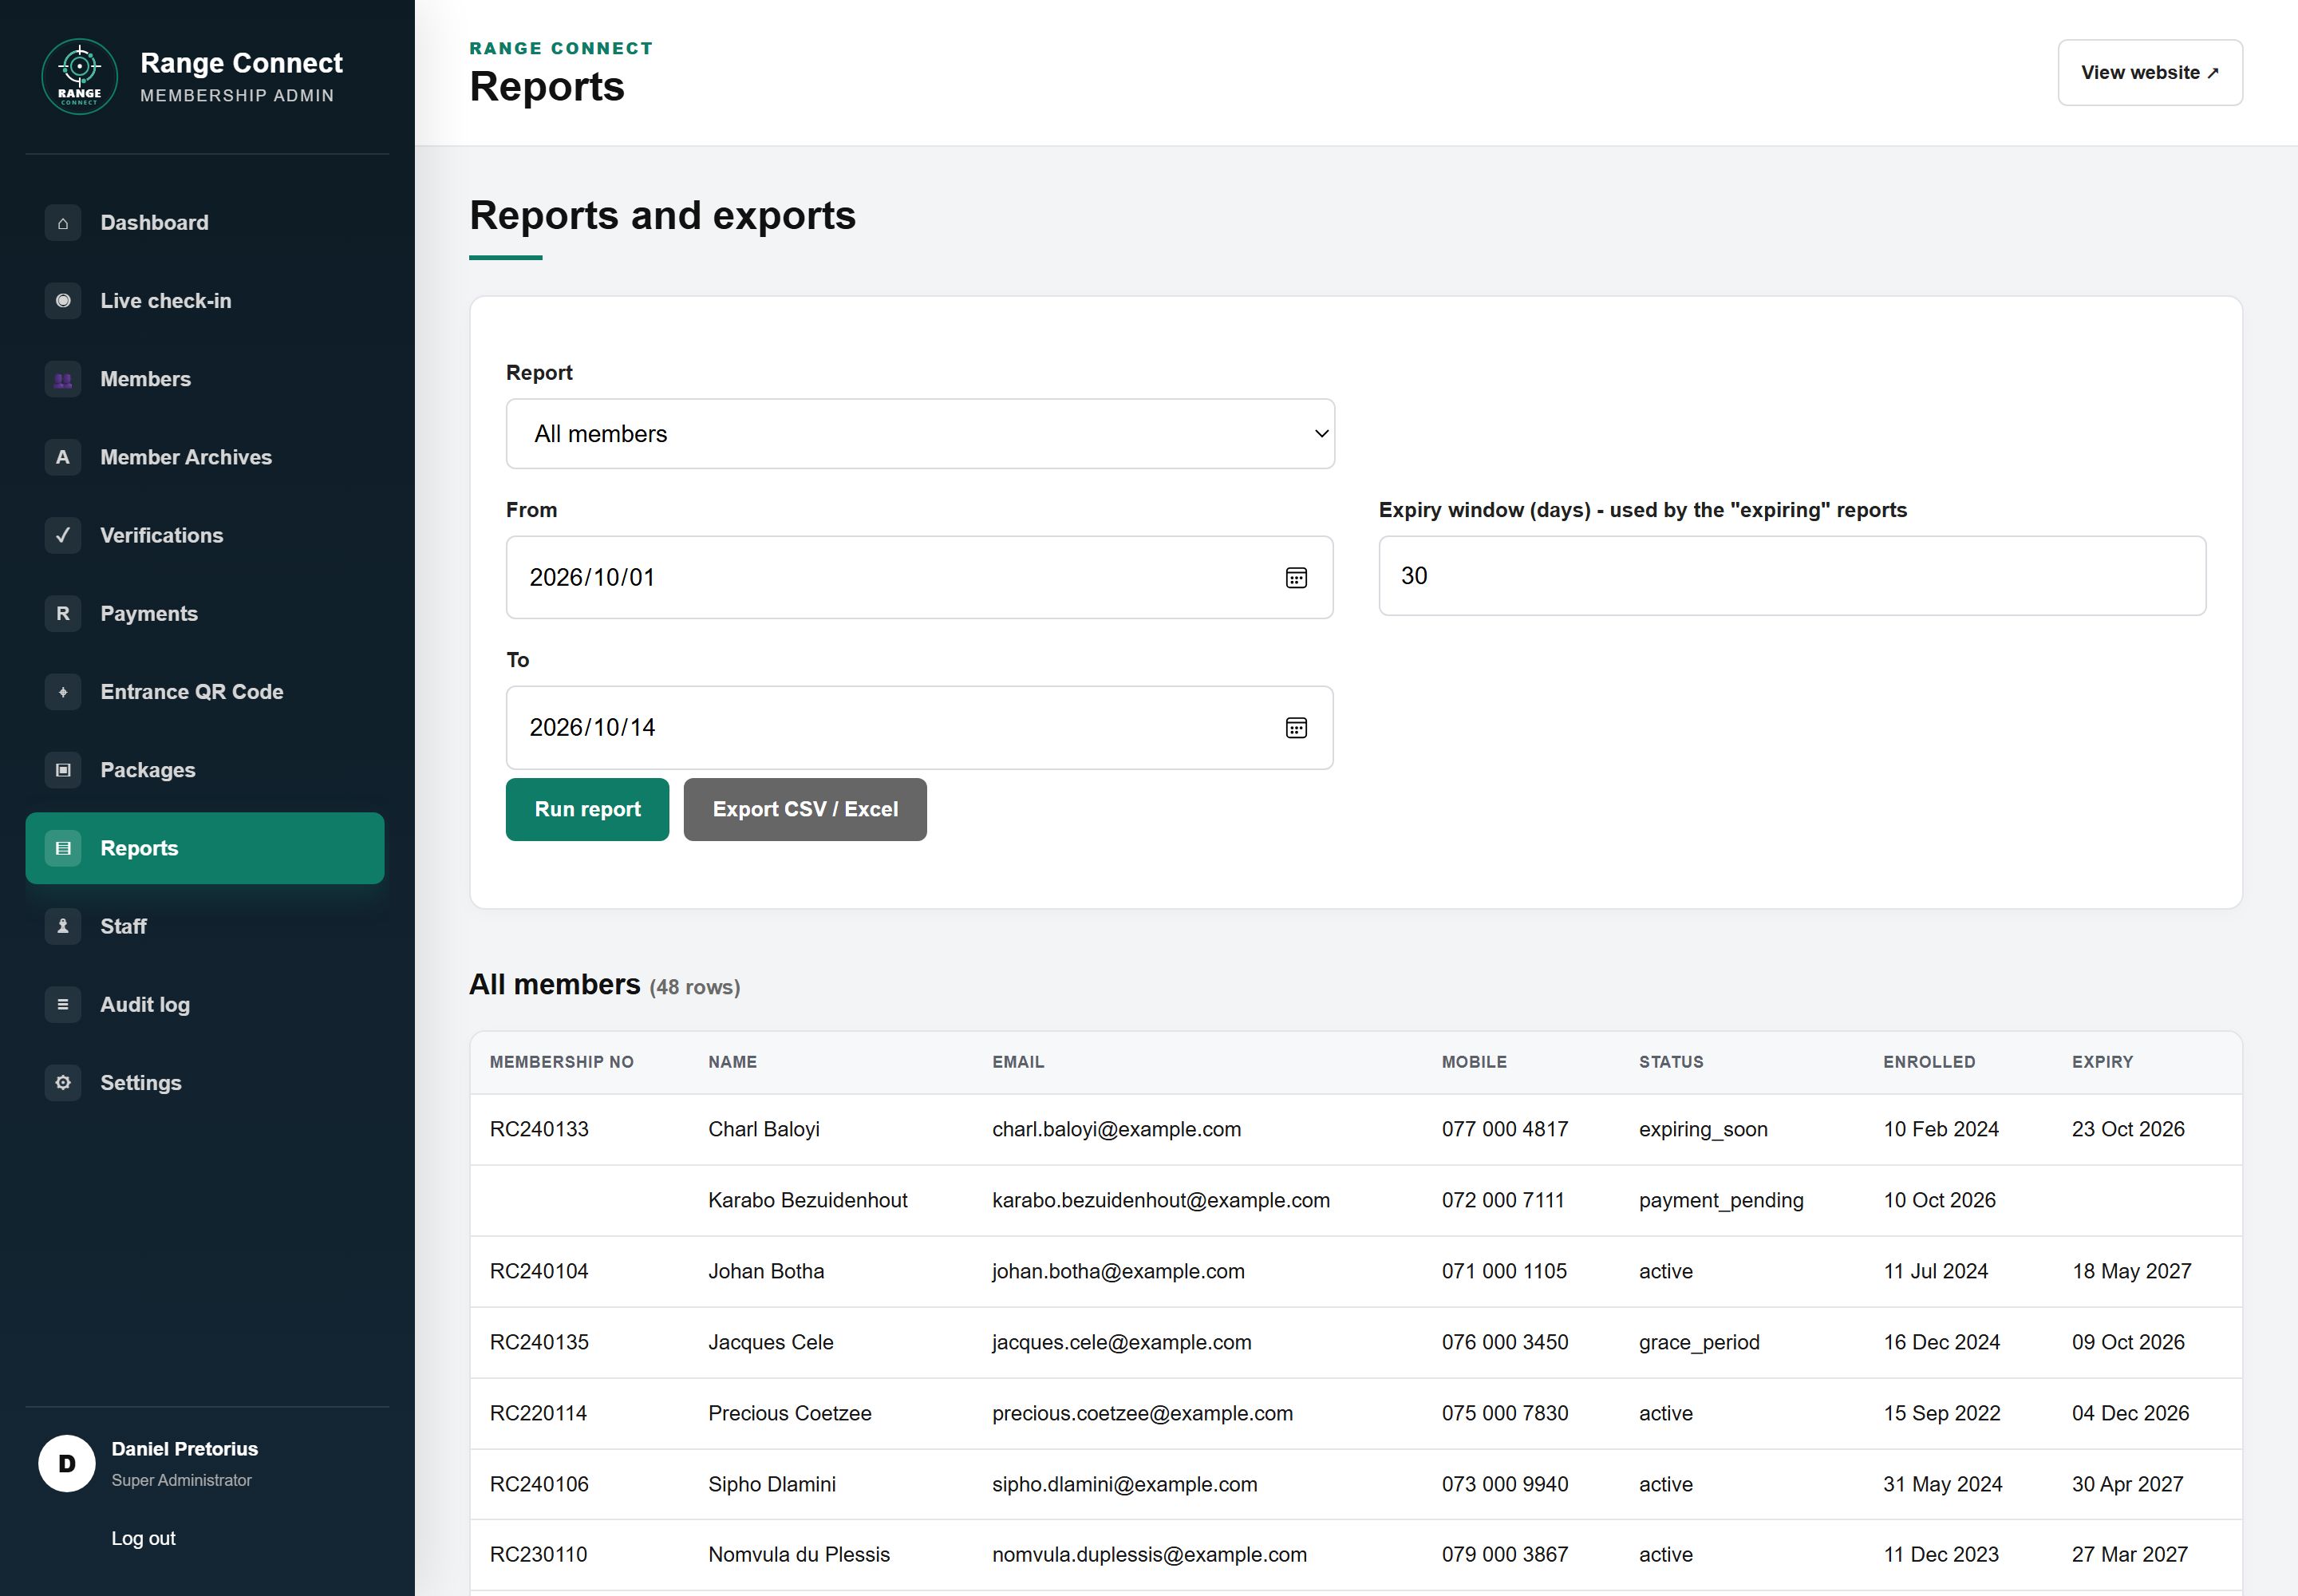Click the Audit log lines icon
Image resolution: width=2298 pixels, height=1596 pixels.
(63, 1004)
